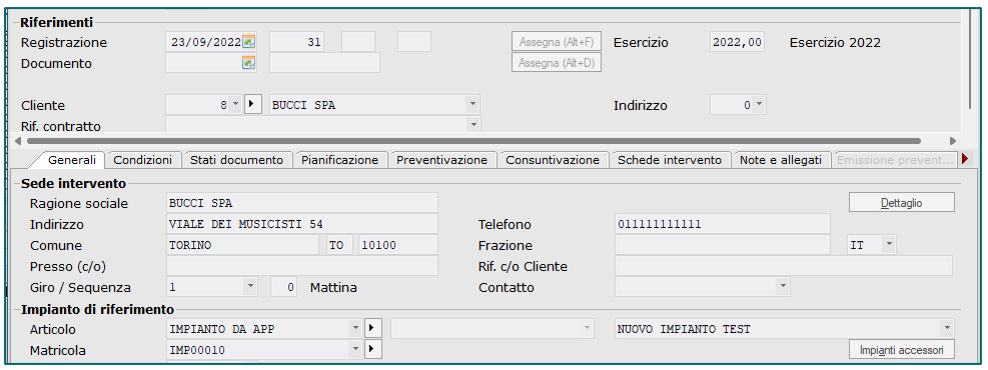
Task: Expand Articolo IMPIANTO DA APP dropdown
Action: [356, 328]
